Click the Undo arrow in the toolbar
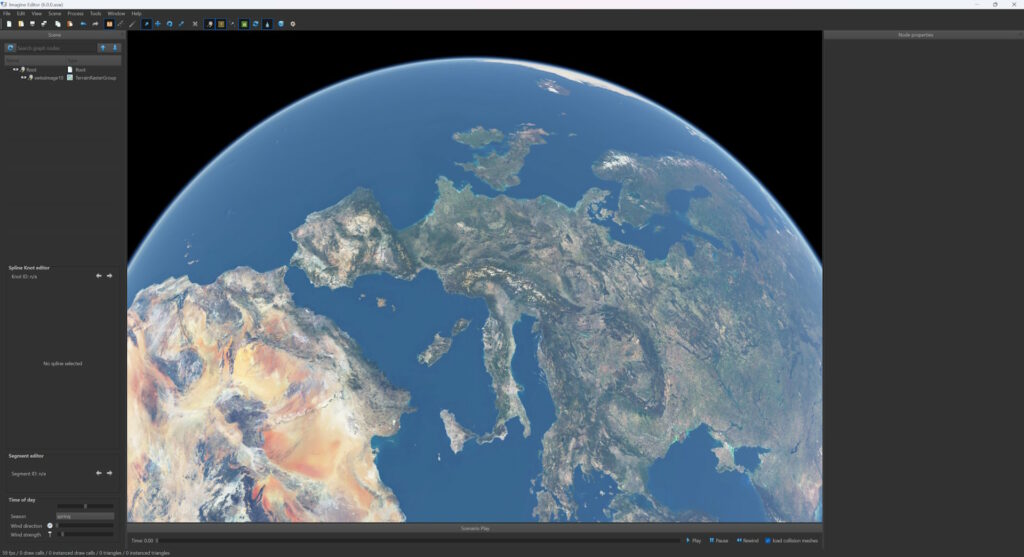Screen dimensions: 1024x557 tap(84, 24)
